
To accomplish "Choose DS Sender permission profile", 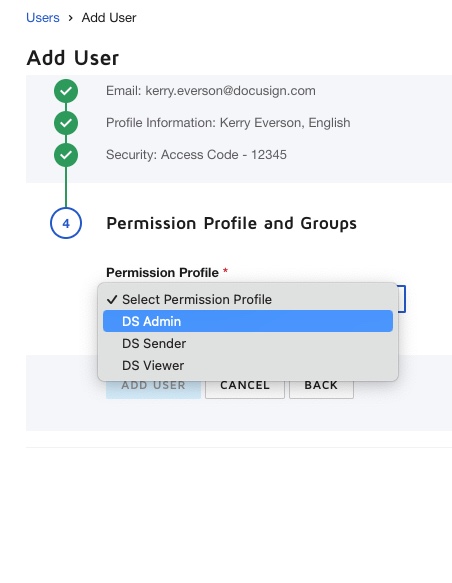I will coord(248,343).
